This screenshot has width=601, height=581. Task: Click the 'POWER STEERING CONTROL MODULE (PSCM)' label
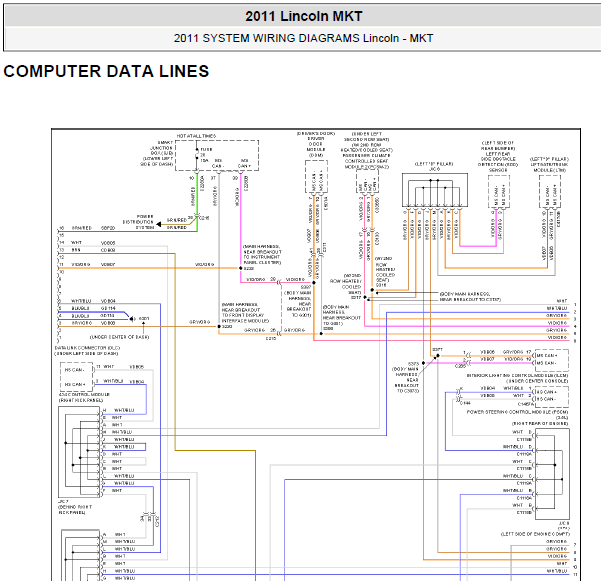tap(517, 412)
